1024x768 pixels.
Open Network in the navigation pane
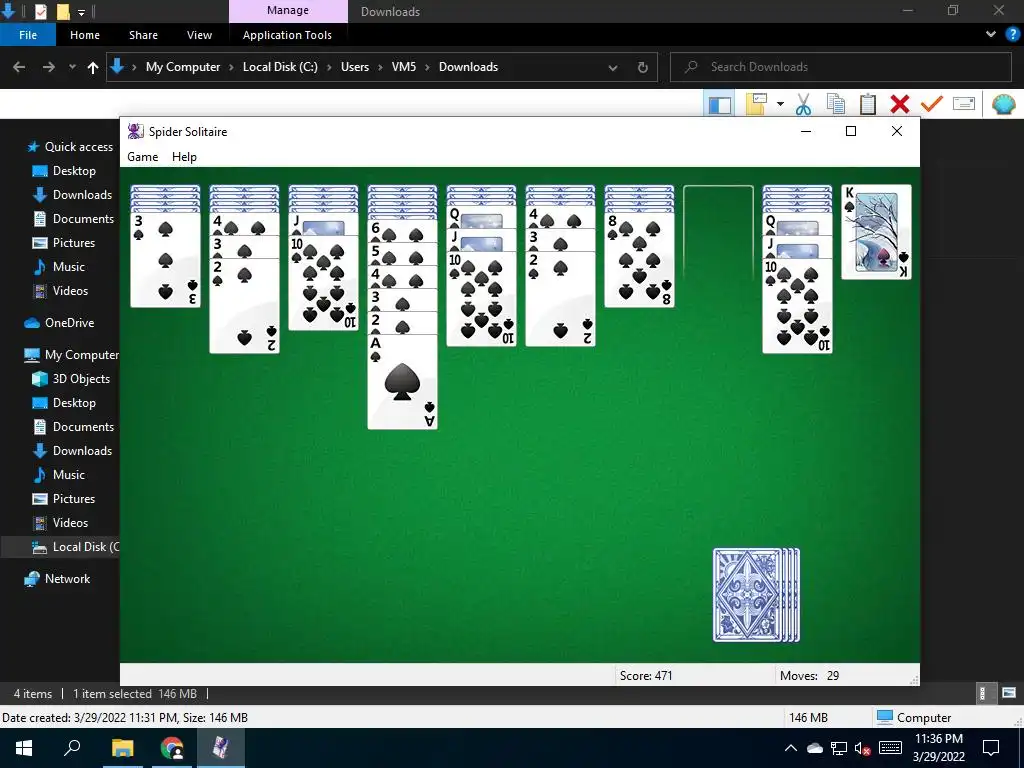[57, 579]
